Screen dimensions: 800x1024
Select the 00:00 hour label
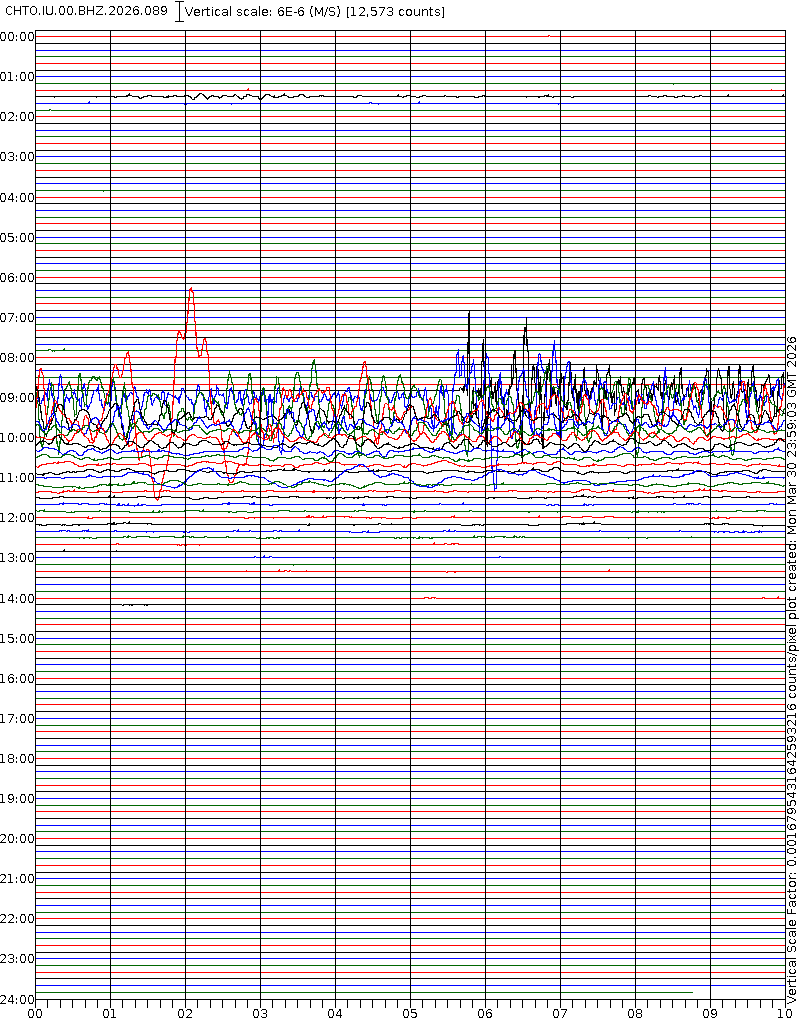[x=17, y=37]
